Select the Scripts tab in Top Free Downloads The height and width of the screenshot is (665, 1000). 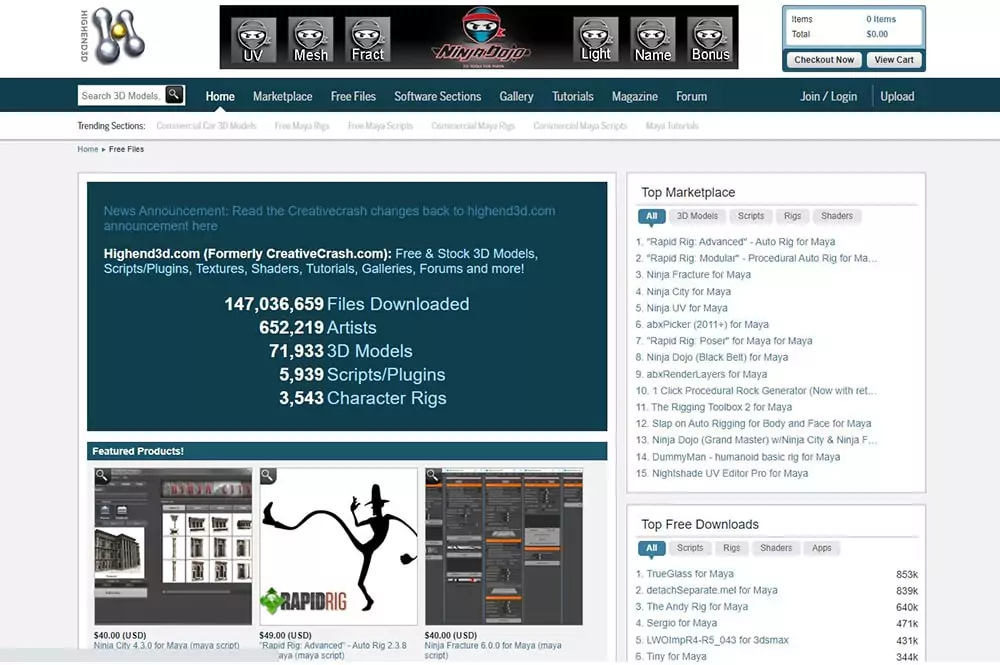click(690, 548)
